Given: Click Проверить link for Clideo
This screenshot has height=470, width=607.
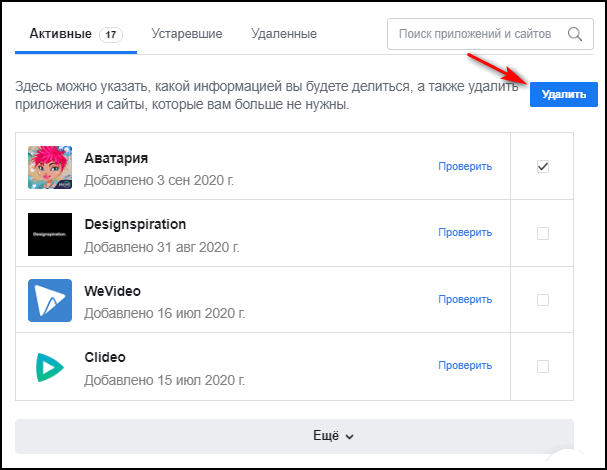Looking at the screenshot, I should pyautogui.click(x=465, y=365).
